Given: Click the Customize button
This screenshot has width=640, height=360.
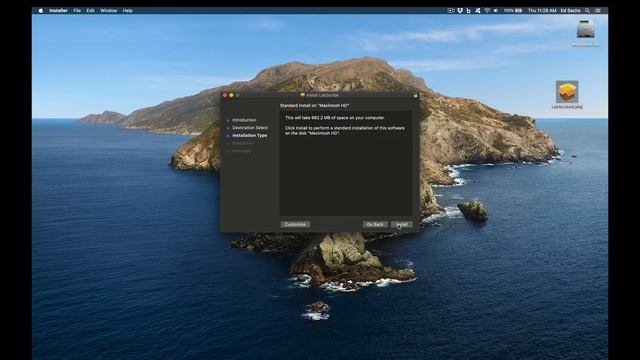Looking at the screenshot, I should click(x=295, y=224).
